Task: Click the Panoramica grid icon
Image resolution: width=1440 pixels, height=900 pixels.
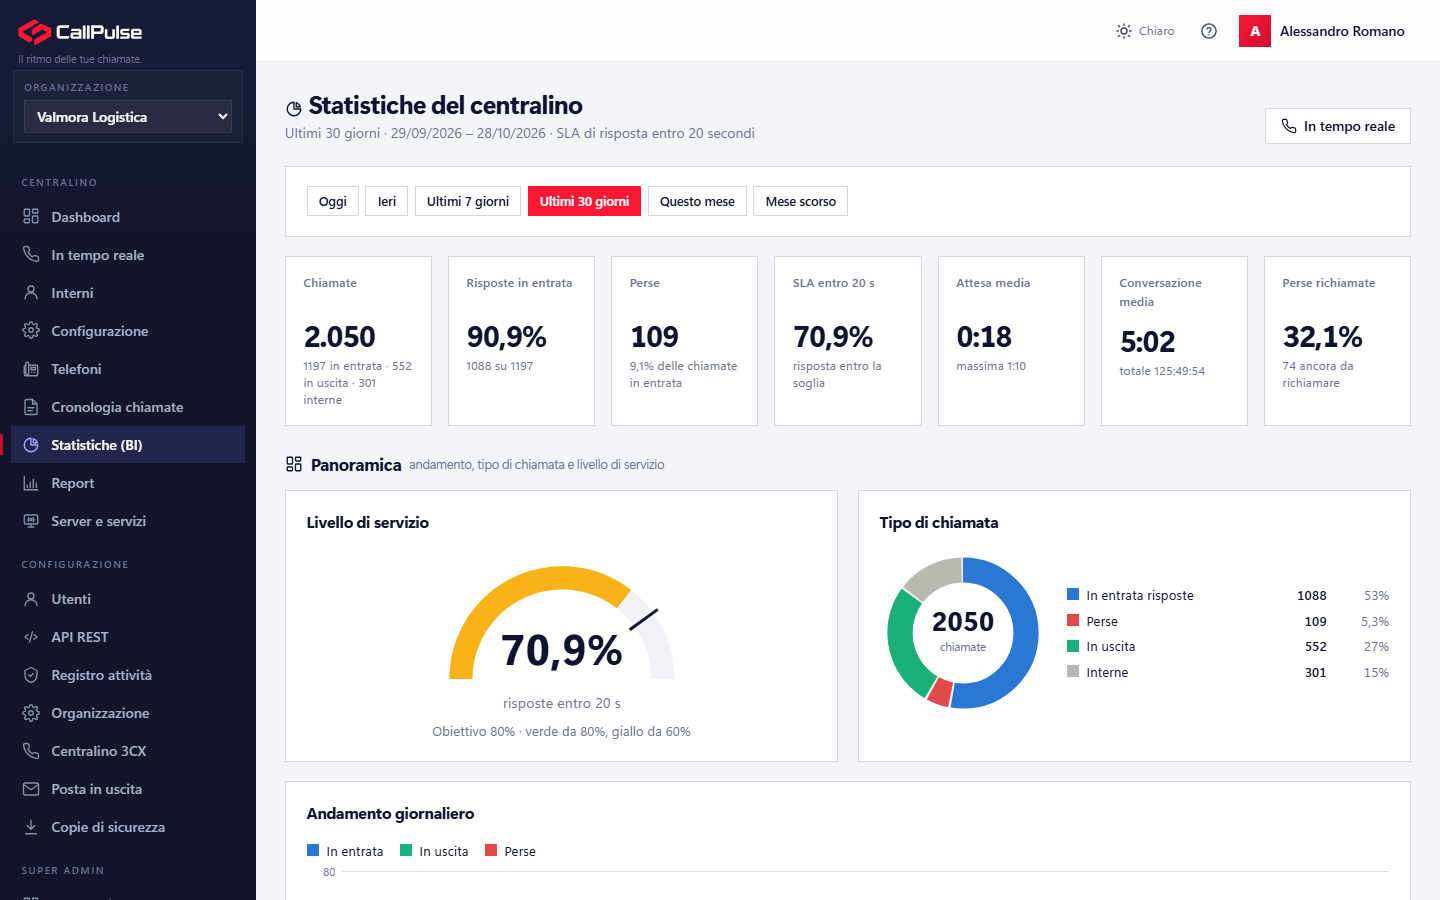Action: click(x=294, y=464)
